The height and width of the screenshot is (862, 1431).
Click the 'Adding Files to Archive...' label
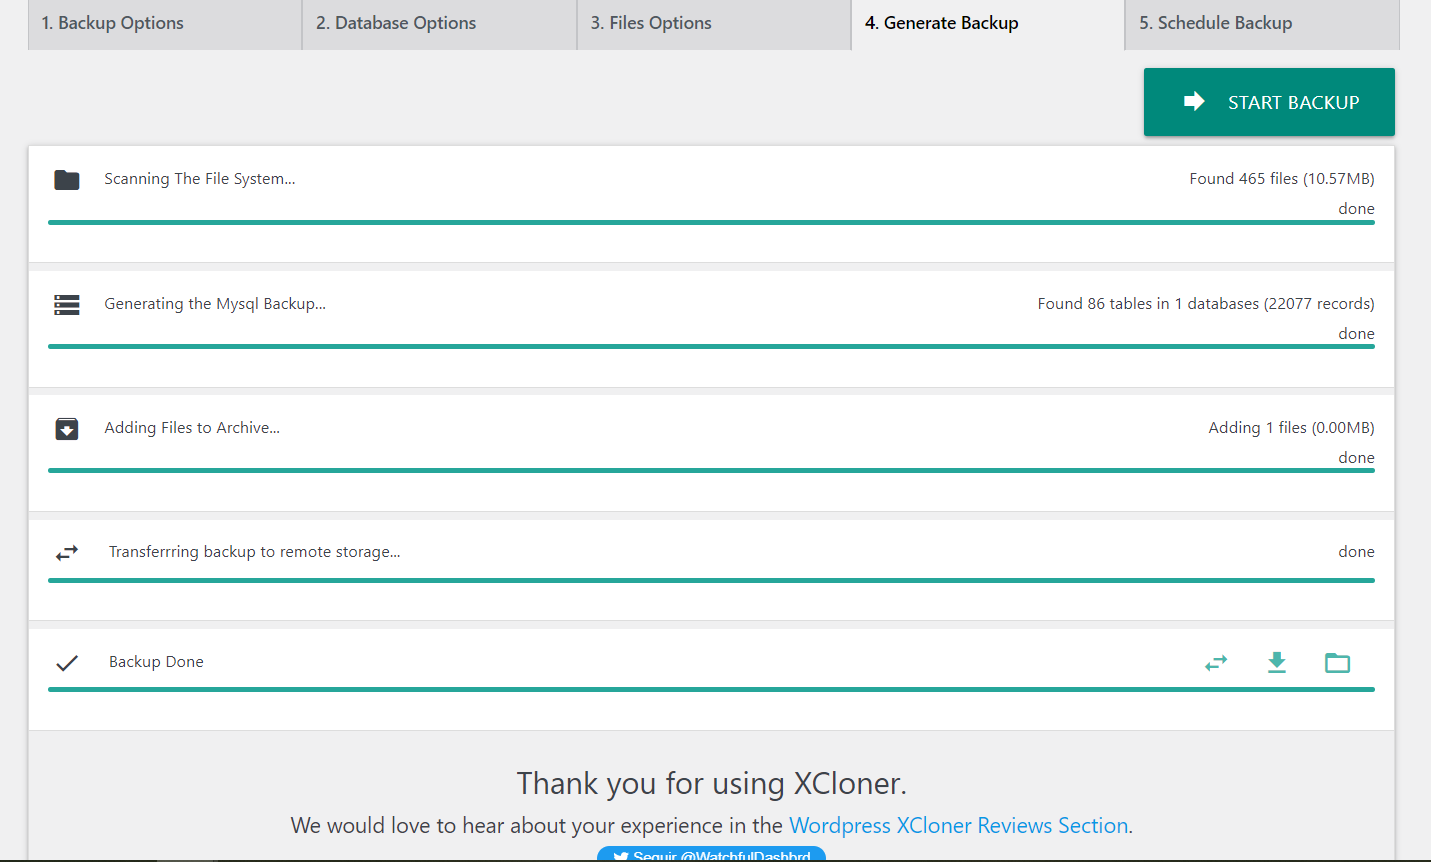[x=192, y=428]
